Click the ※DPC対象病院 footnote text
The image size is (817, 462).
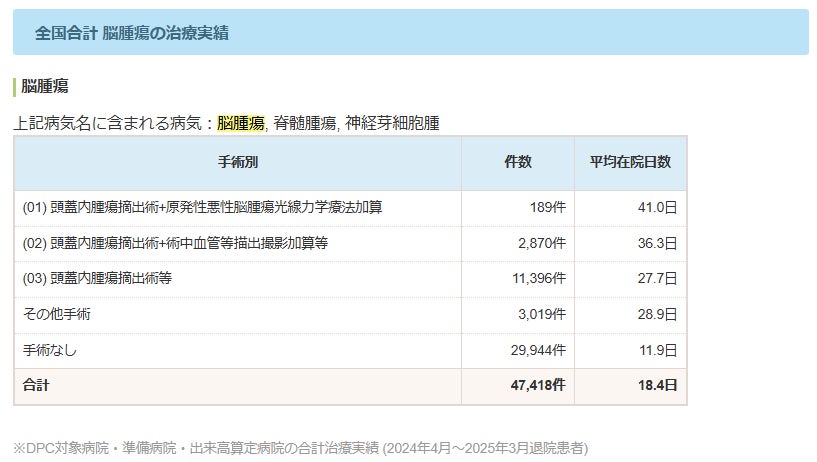(x=301, y=448)
